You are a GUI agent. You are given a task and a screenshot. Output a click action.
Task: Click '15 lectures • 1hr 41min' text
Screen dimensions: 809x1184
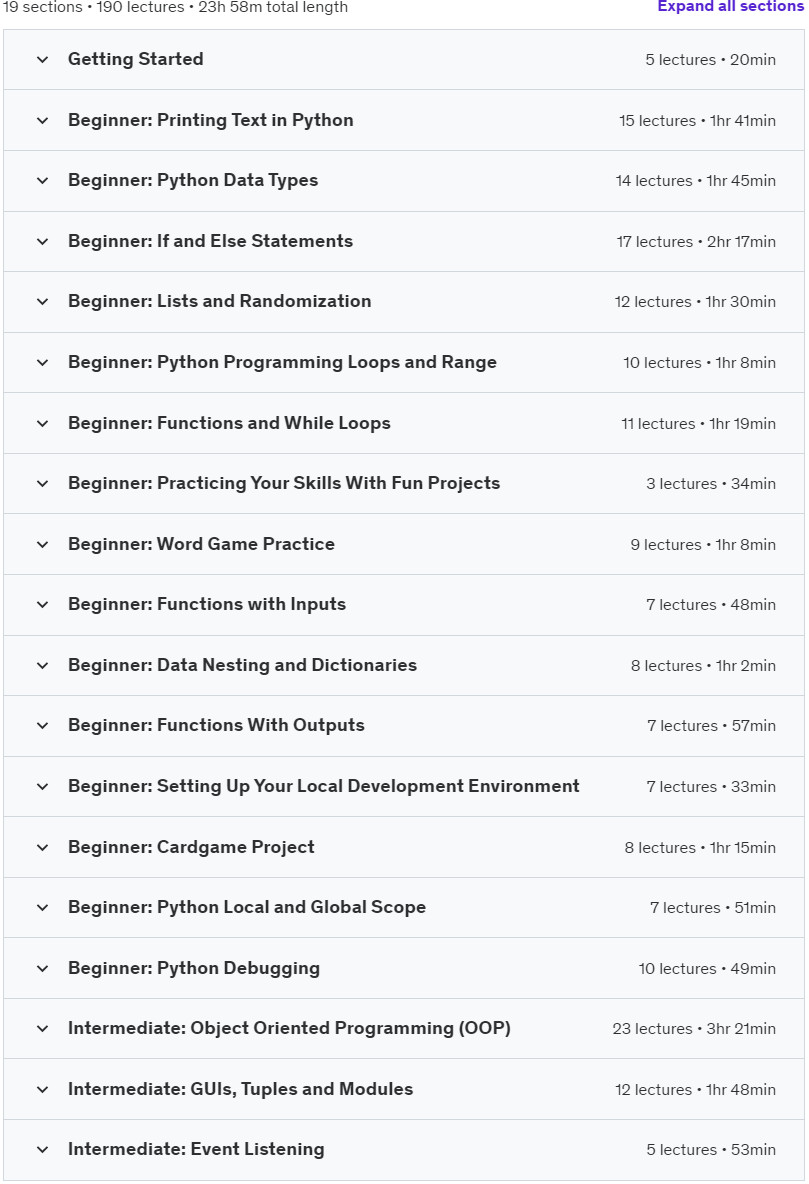point(697,121)
